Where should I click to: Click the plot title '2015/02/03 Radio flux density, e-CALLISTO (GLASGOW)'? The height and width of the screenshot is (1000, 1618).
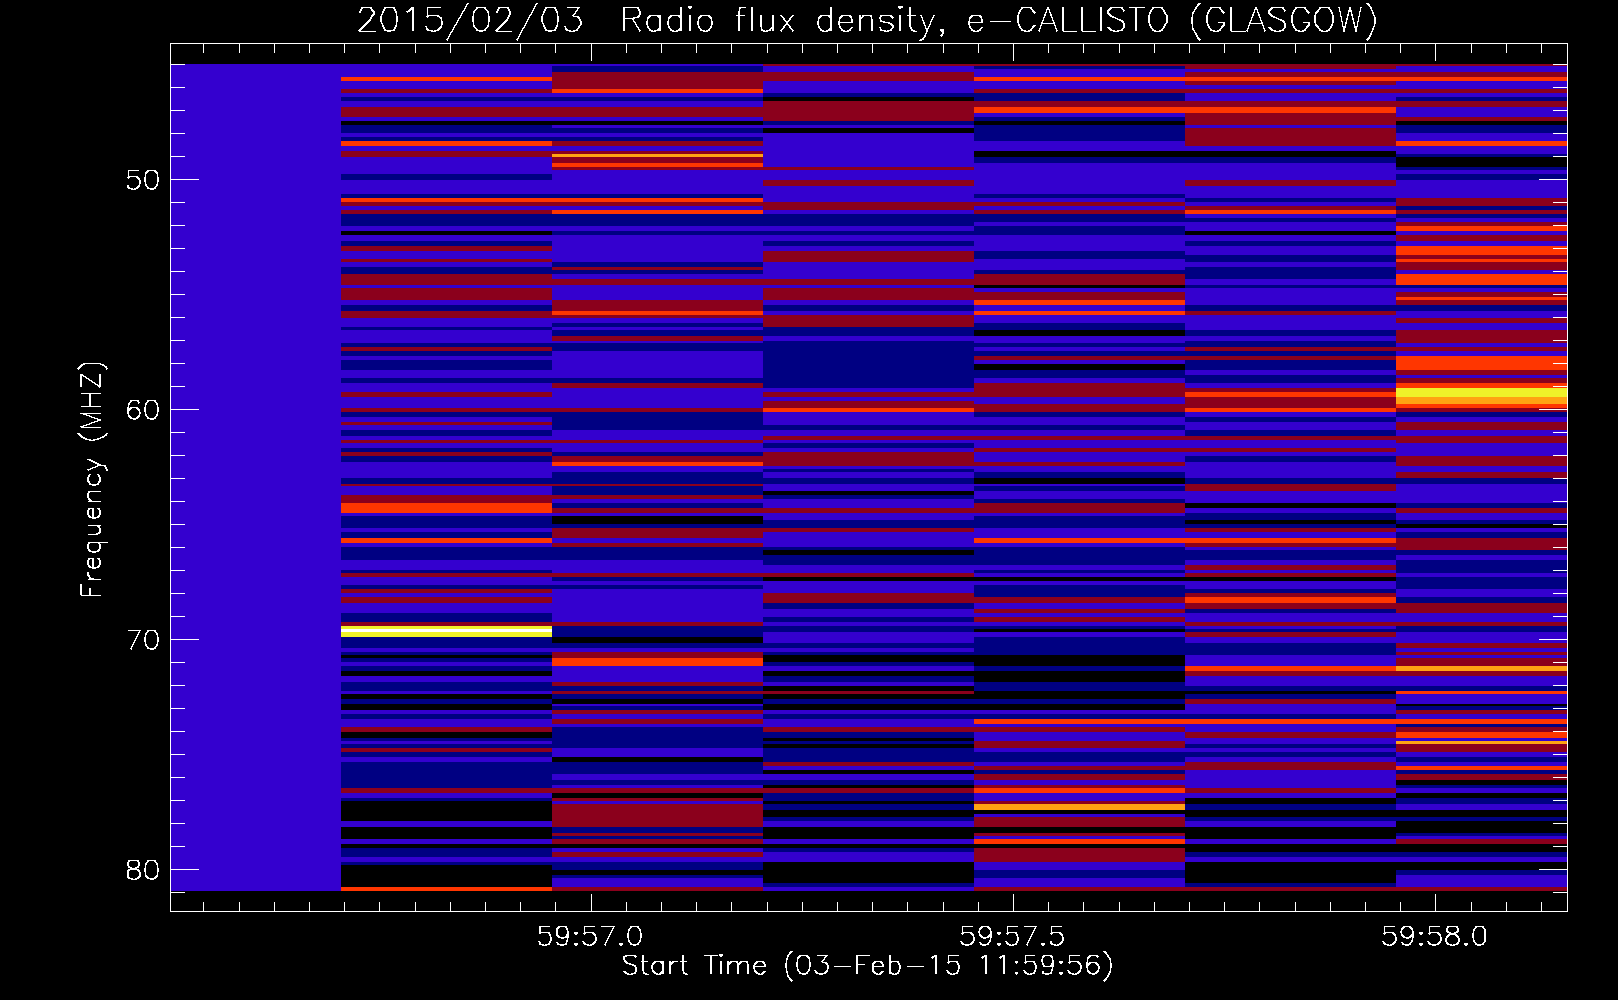(x=867, y=20)
